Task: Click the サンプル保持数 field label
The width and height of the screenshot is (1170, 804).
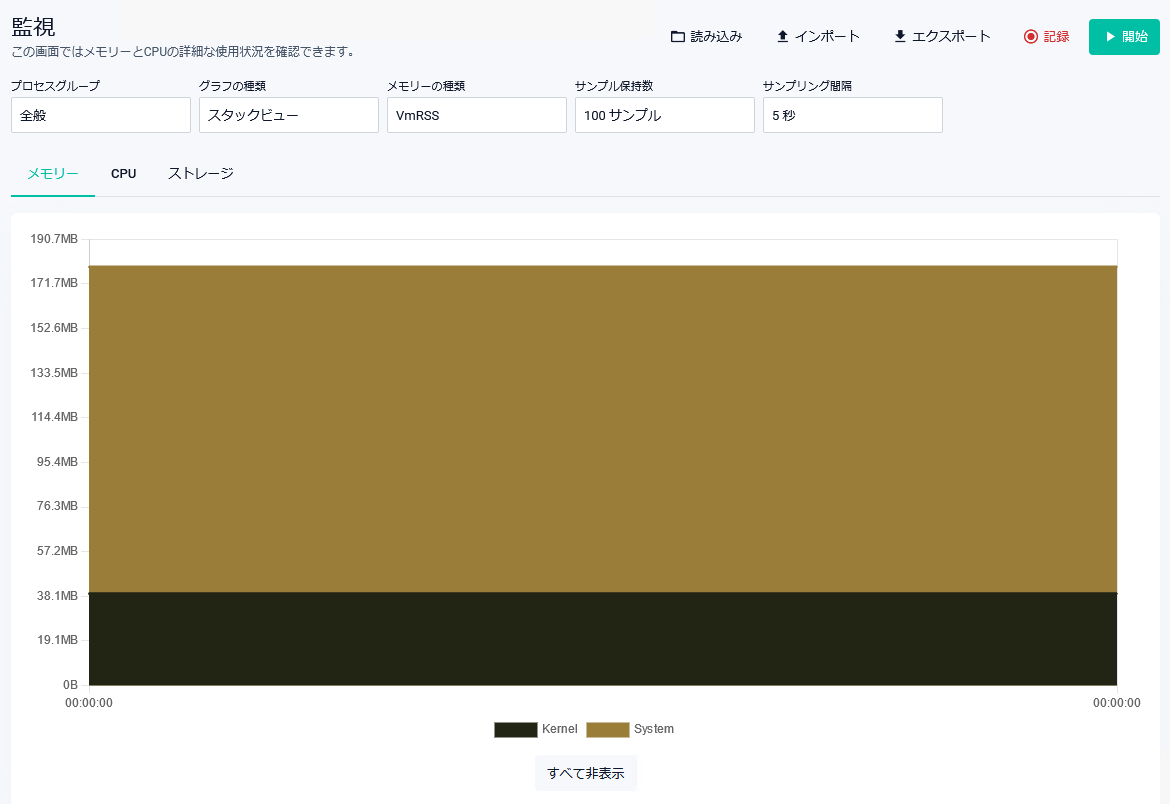Action: pos(614,86)
